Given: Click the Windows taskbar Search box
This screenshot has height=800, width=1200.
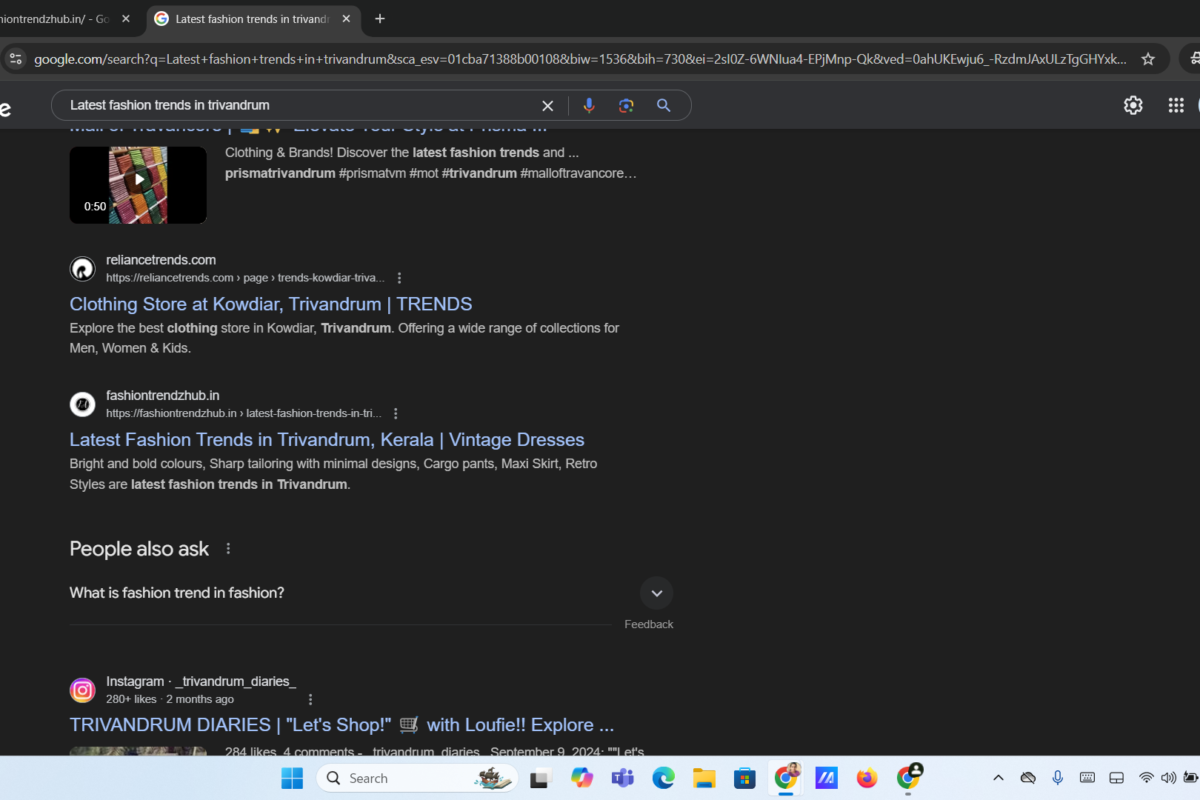Looking at the screenshot, I should coord(417,778).
